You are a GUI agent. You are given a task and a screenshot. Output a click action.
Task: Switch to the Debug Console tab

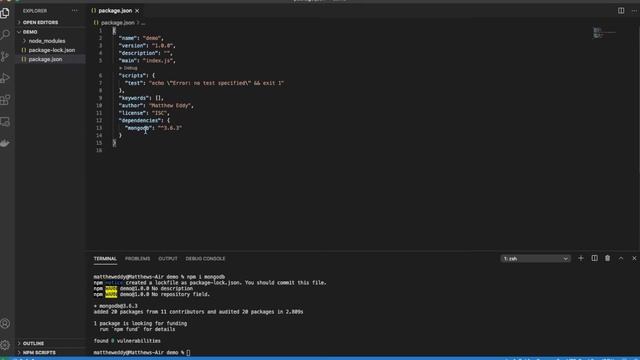[x=205, y=259]
